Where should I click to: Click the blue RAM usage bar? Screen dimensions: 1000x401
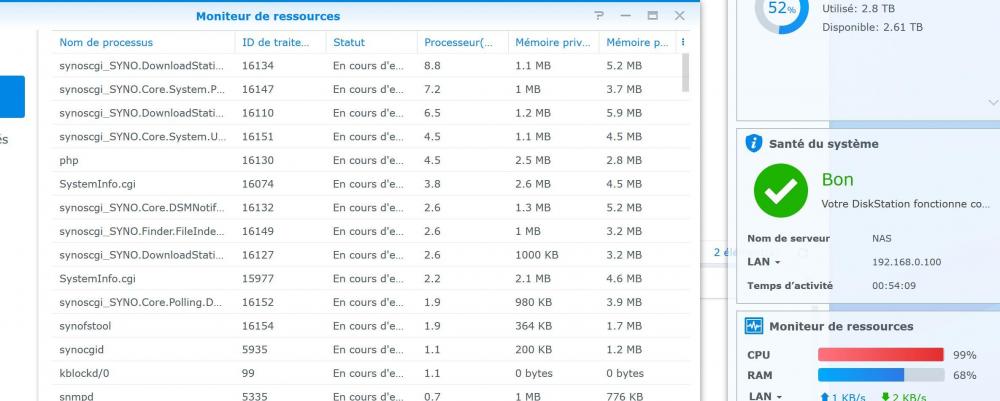point(861,375)
